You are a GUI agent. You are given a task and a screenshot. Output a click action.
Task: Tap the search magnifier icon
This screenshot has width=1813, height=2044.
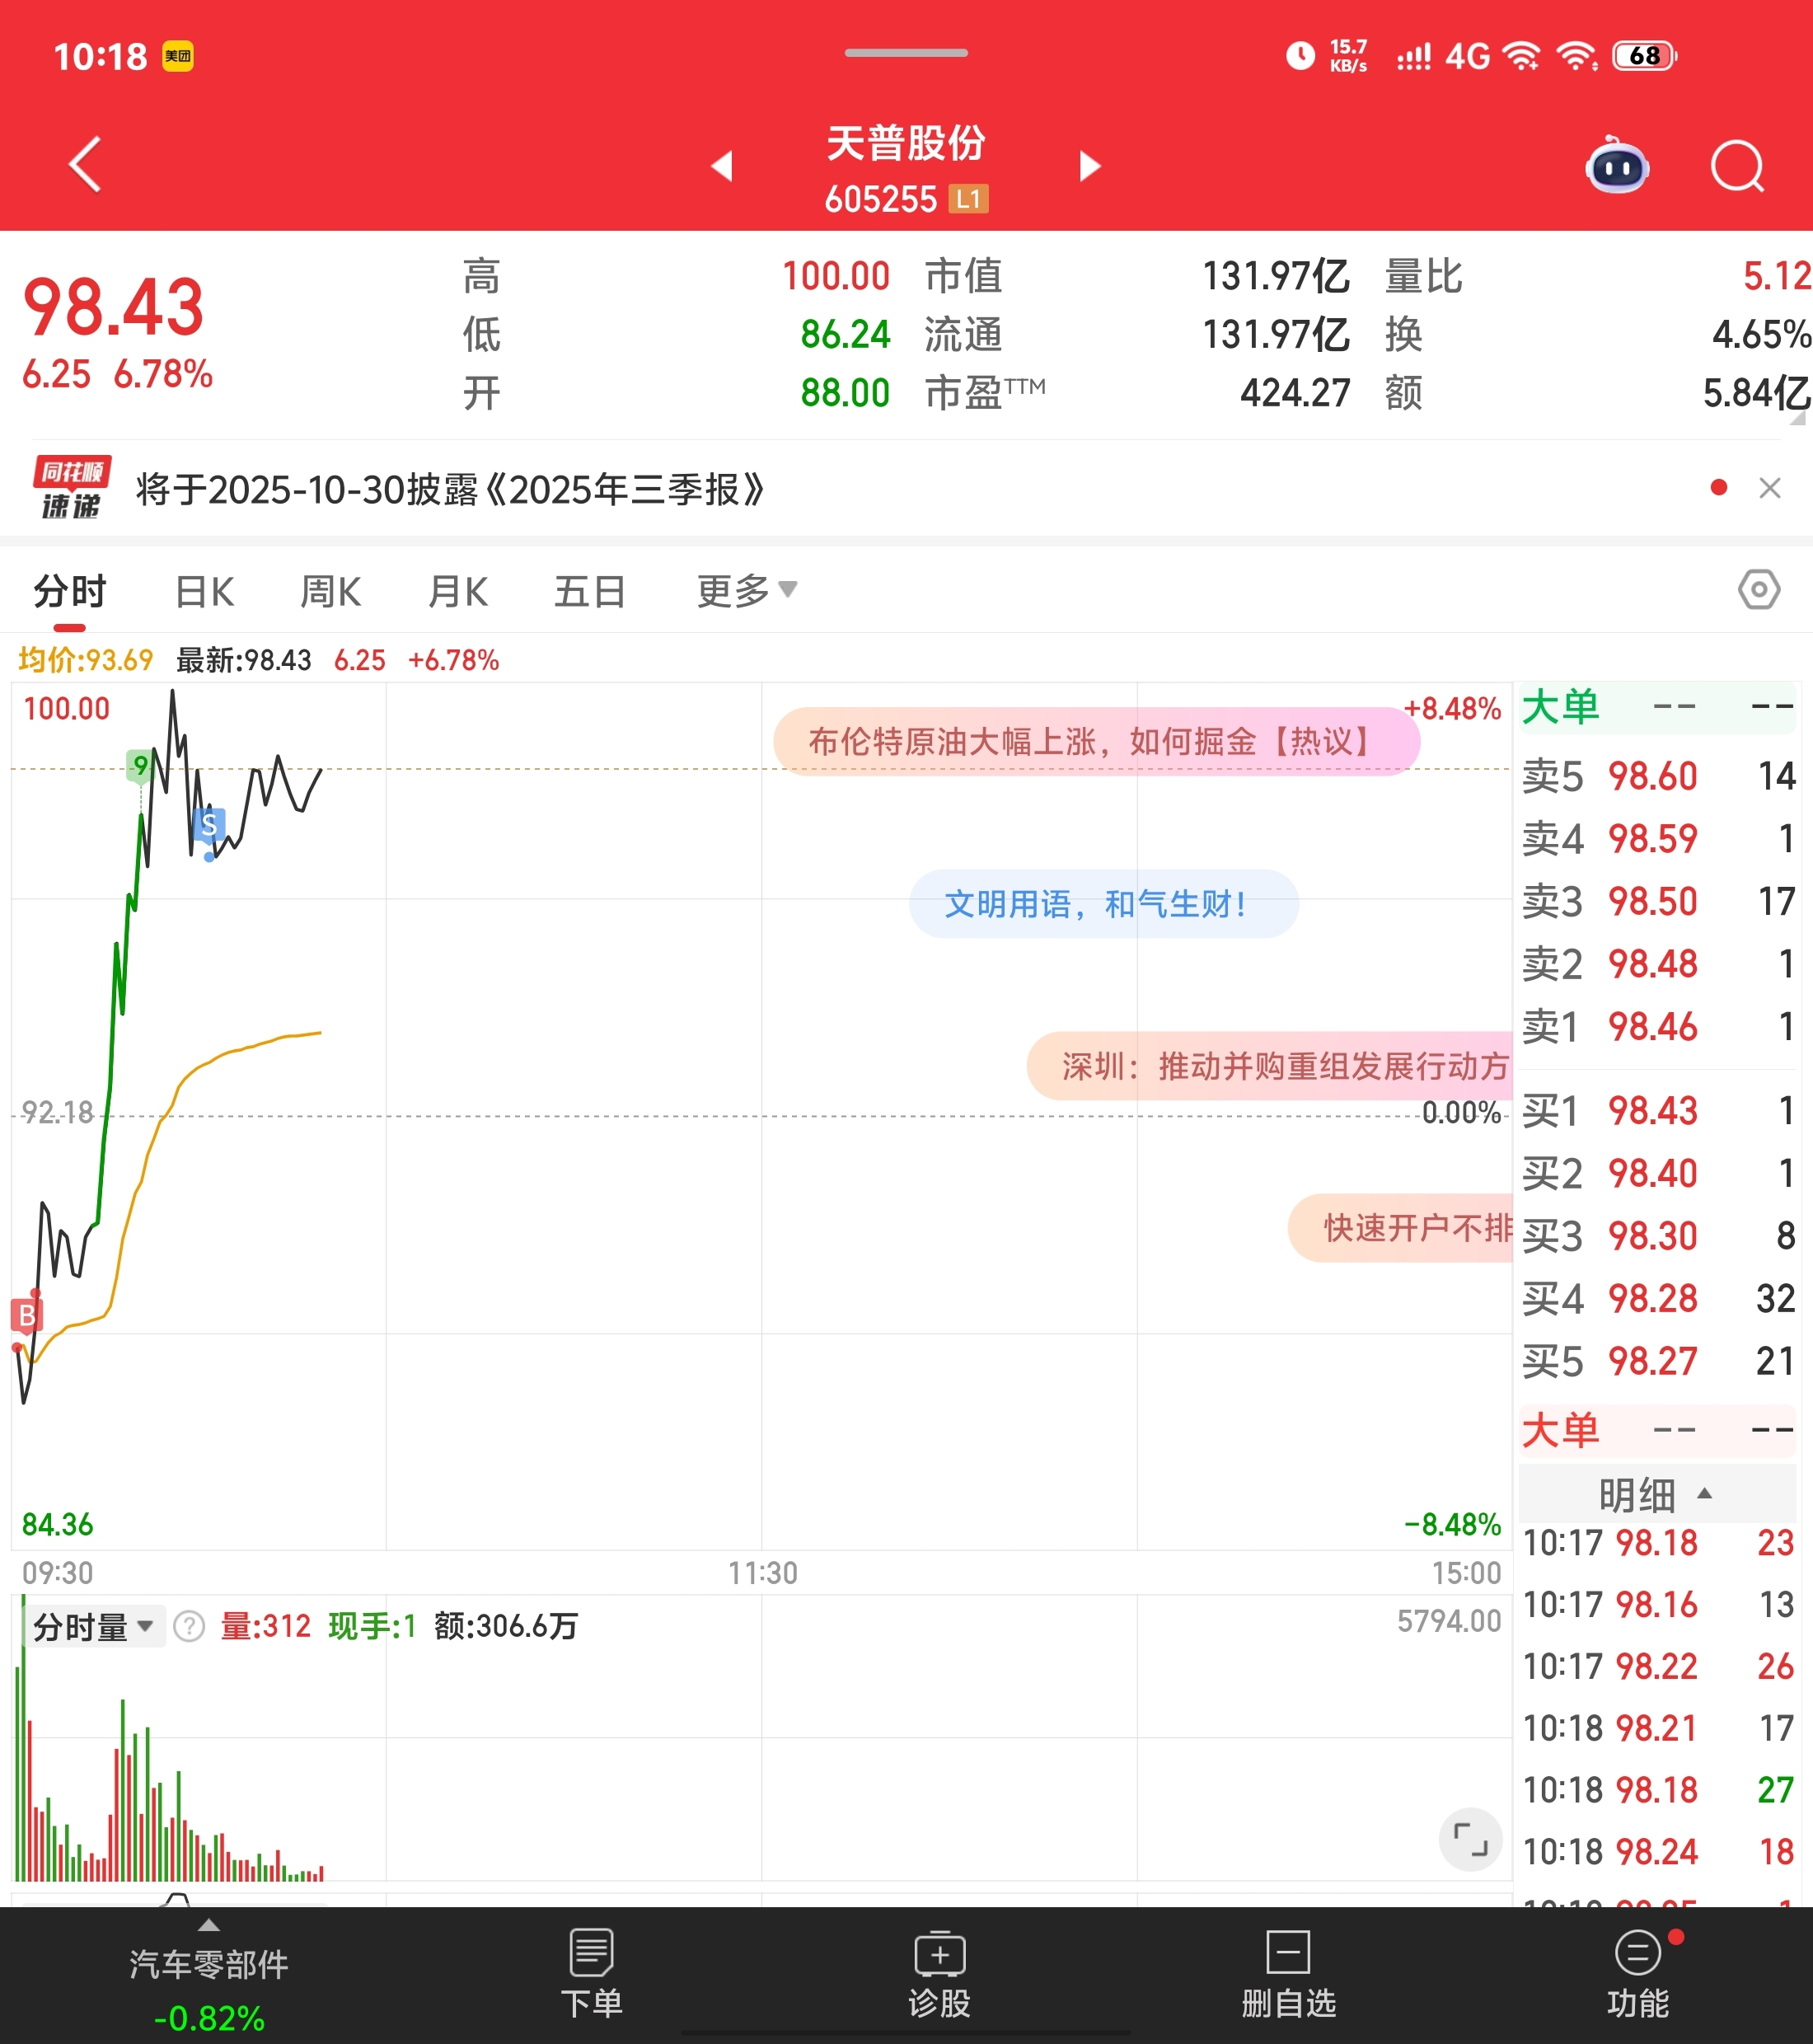tap(1737, 166)
